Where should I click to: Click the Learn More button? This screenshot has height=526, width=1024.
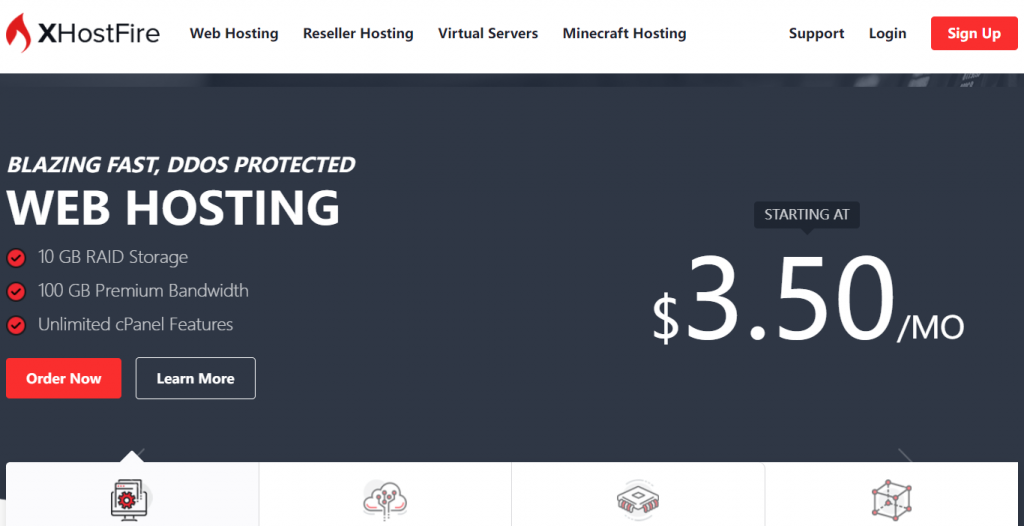point(195,378)
